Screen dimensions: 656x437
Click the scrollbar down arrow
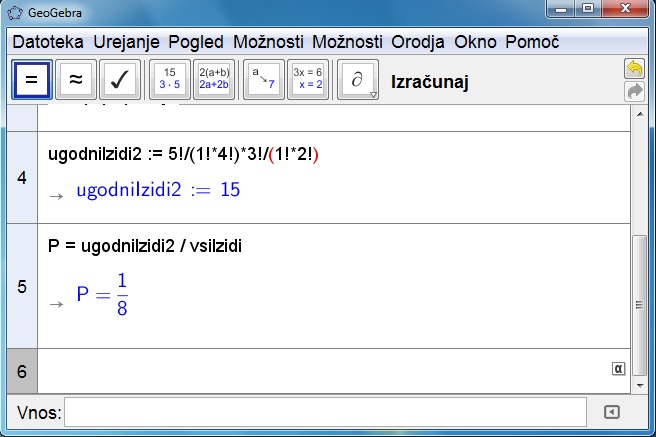click(x=640, y=386)
